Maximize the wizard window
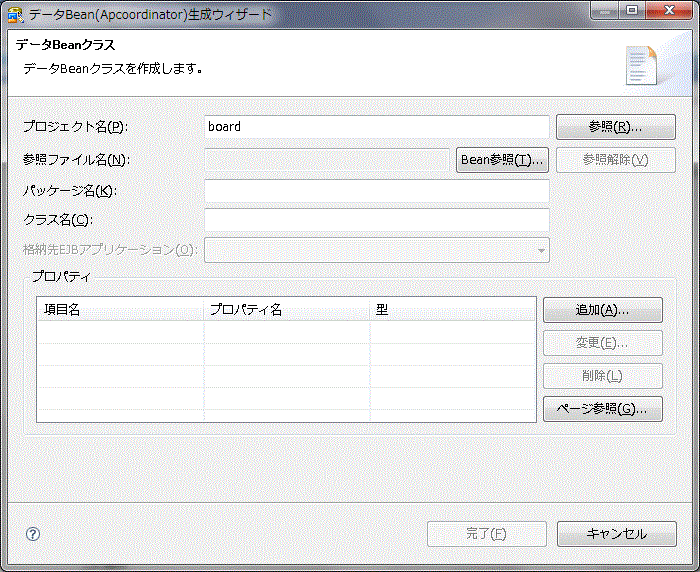Viewport: 700px width, 572px height. 633,11
